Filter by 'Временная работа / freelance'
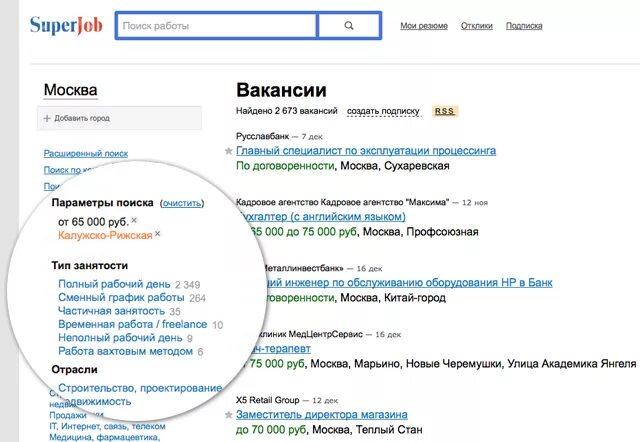640x442 pixels. [133, 324]
